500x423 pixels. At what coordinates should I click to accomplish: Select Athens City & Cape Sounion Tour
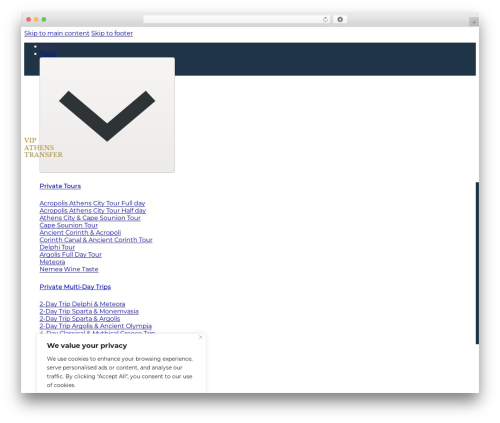coord(90,218)
